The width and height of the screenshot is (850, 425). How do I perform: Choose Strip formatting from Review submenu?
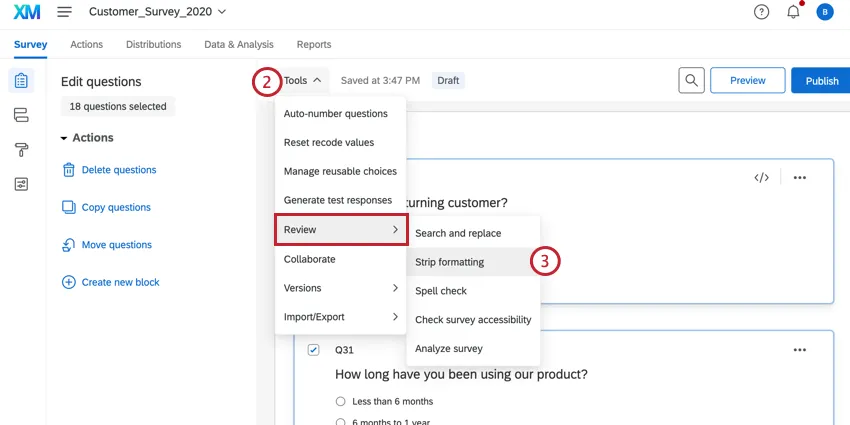(x=449, y=262)
